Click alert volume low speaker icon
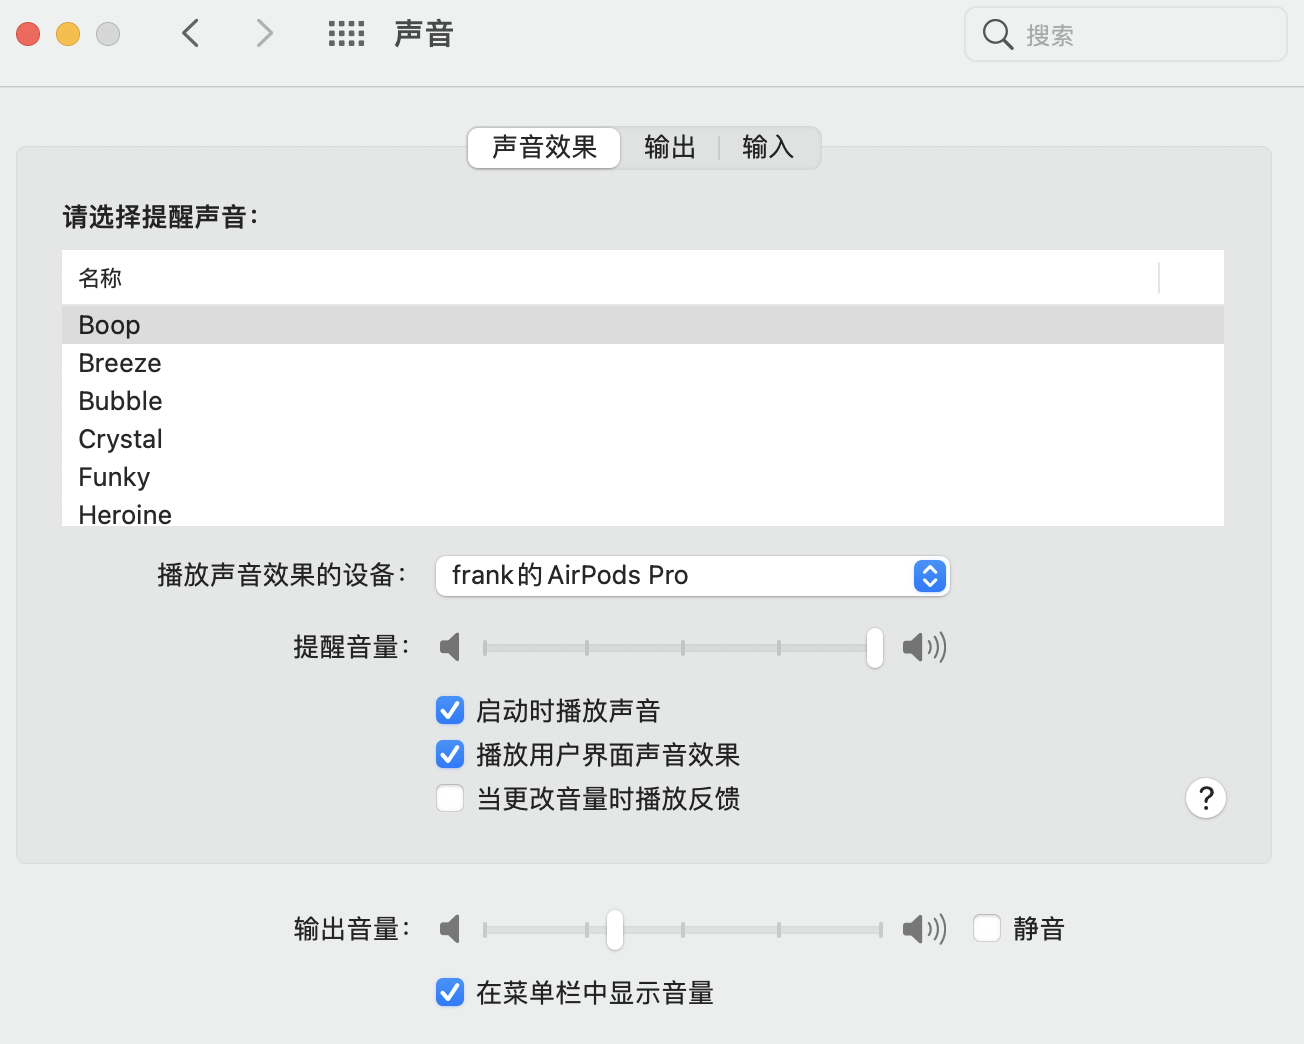The width and height of the screenshot is (1304, 1044). [450, 647]
